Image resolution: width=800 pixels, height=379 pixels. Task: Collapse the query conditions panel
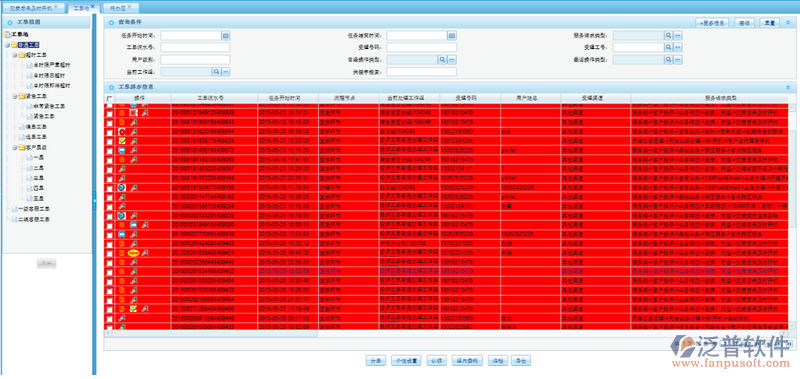pos(788,22)
